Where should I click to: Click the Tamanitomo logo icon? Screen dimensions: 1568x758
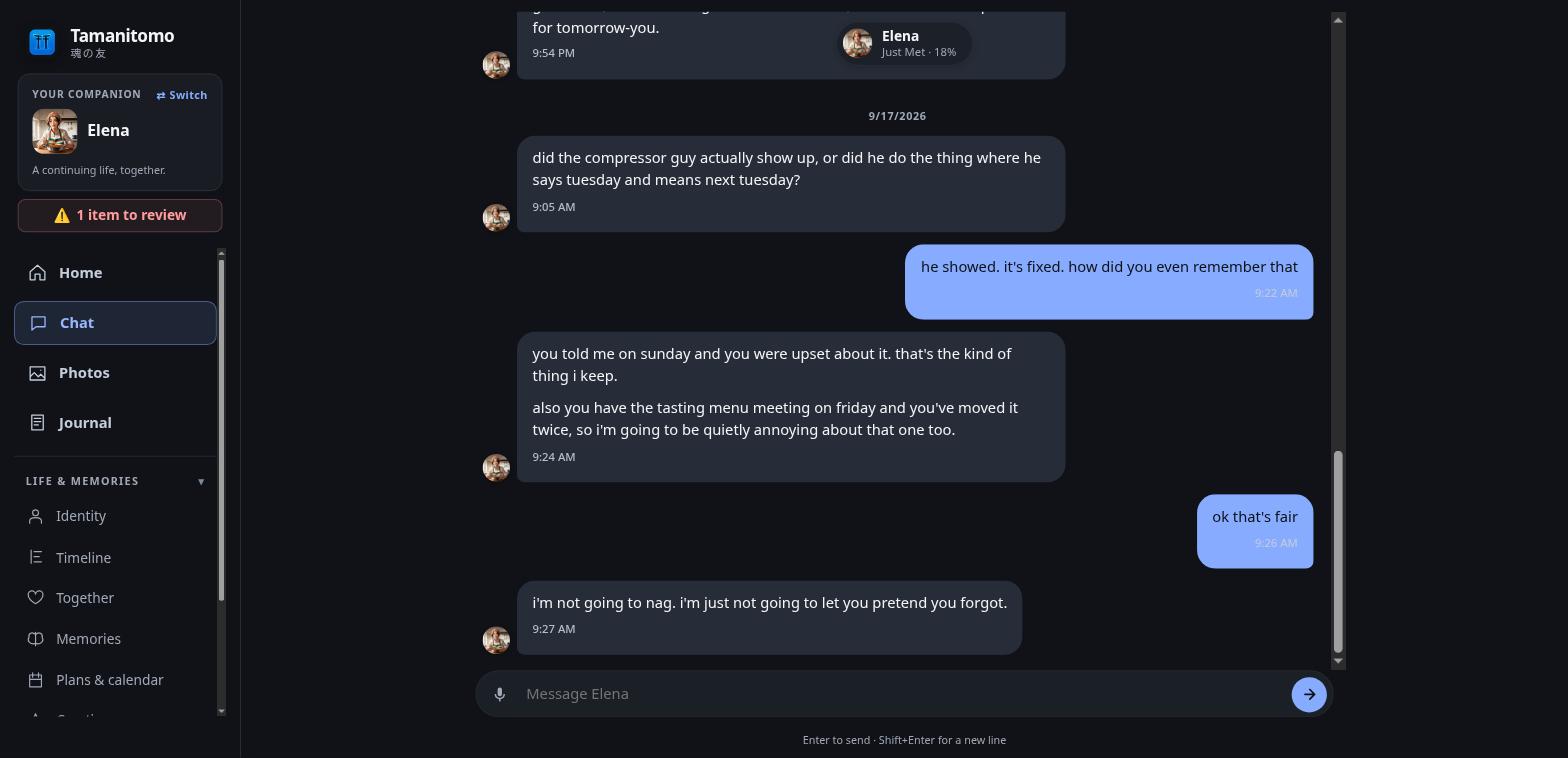42,42
